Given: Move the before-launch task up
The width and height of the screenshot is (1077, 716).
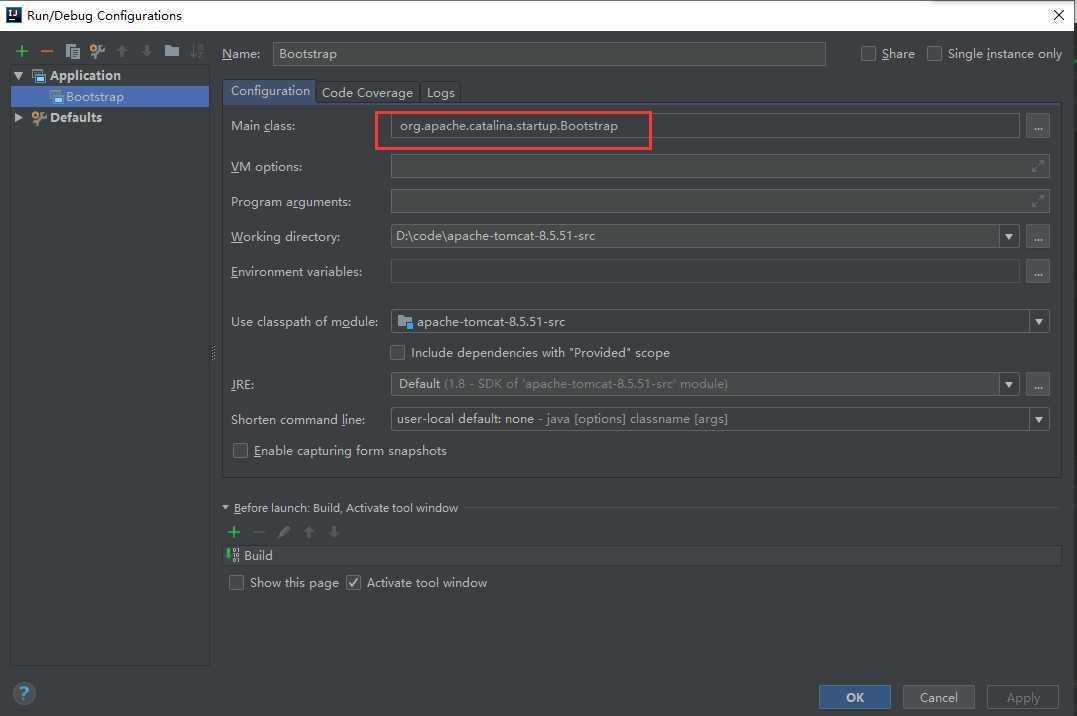Looking at the screenshot, I should [309, 532].
